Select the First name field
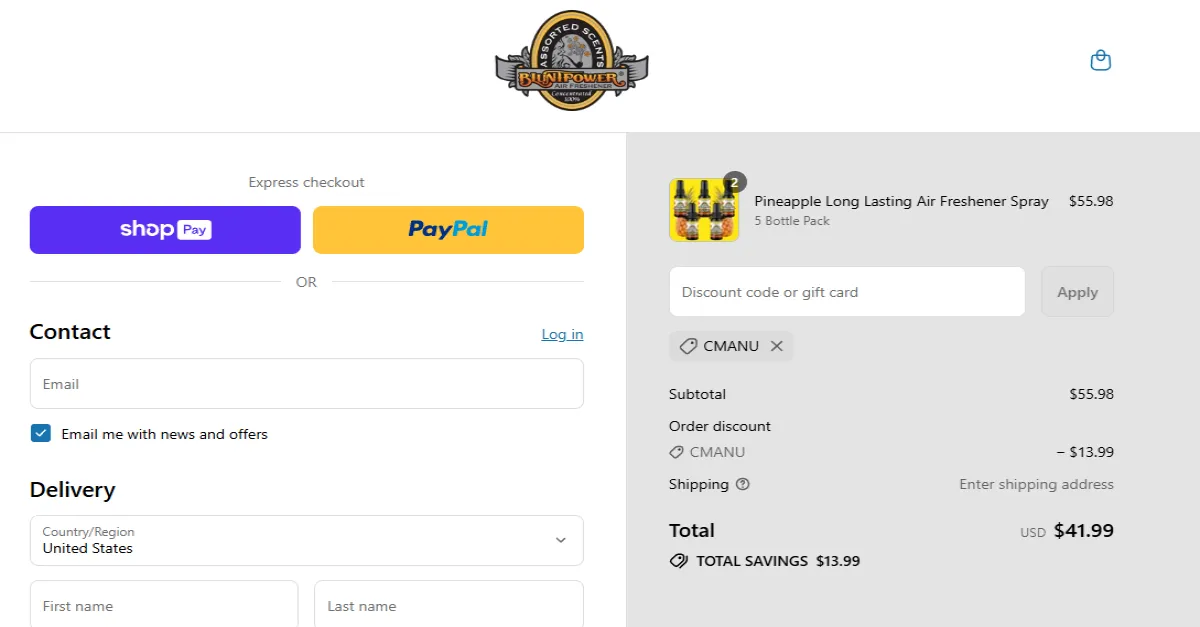This screenshot has height=627, width=1200. click(164, 605)
